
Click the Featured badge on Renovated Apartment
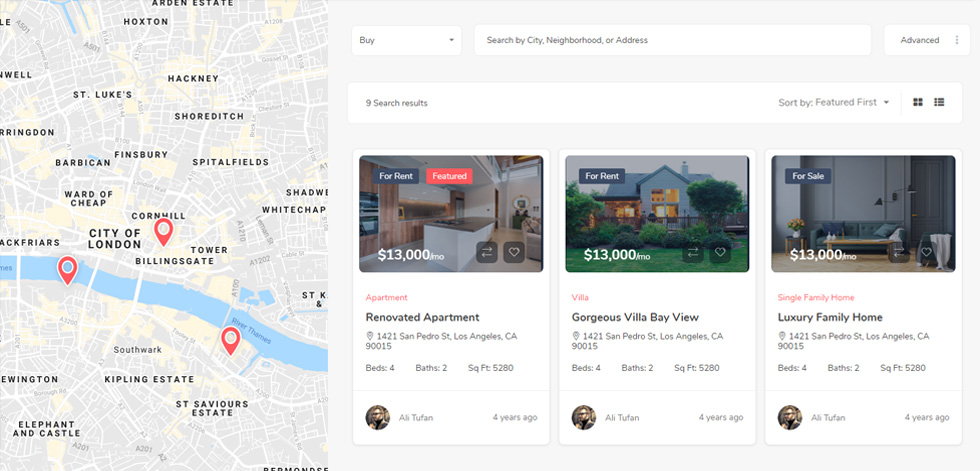coord(449,176)
